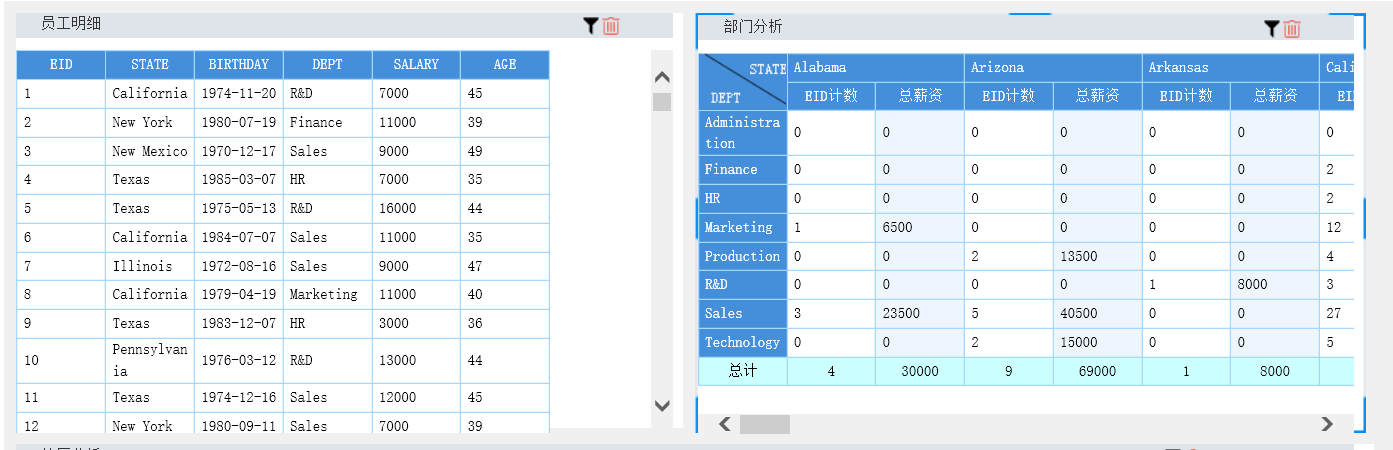Click the Technology department row header
This screenshot has height=450, width=1393.
742,342
